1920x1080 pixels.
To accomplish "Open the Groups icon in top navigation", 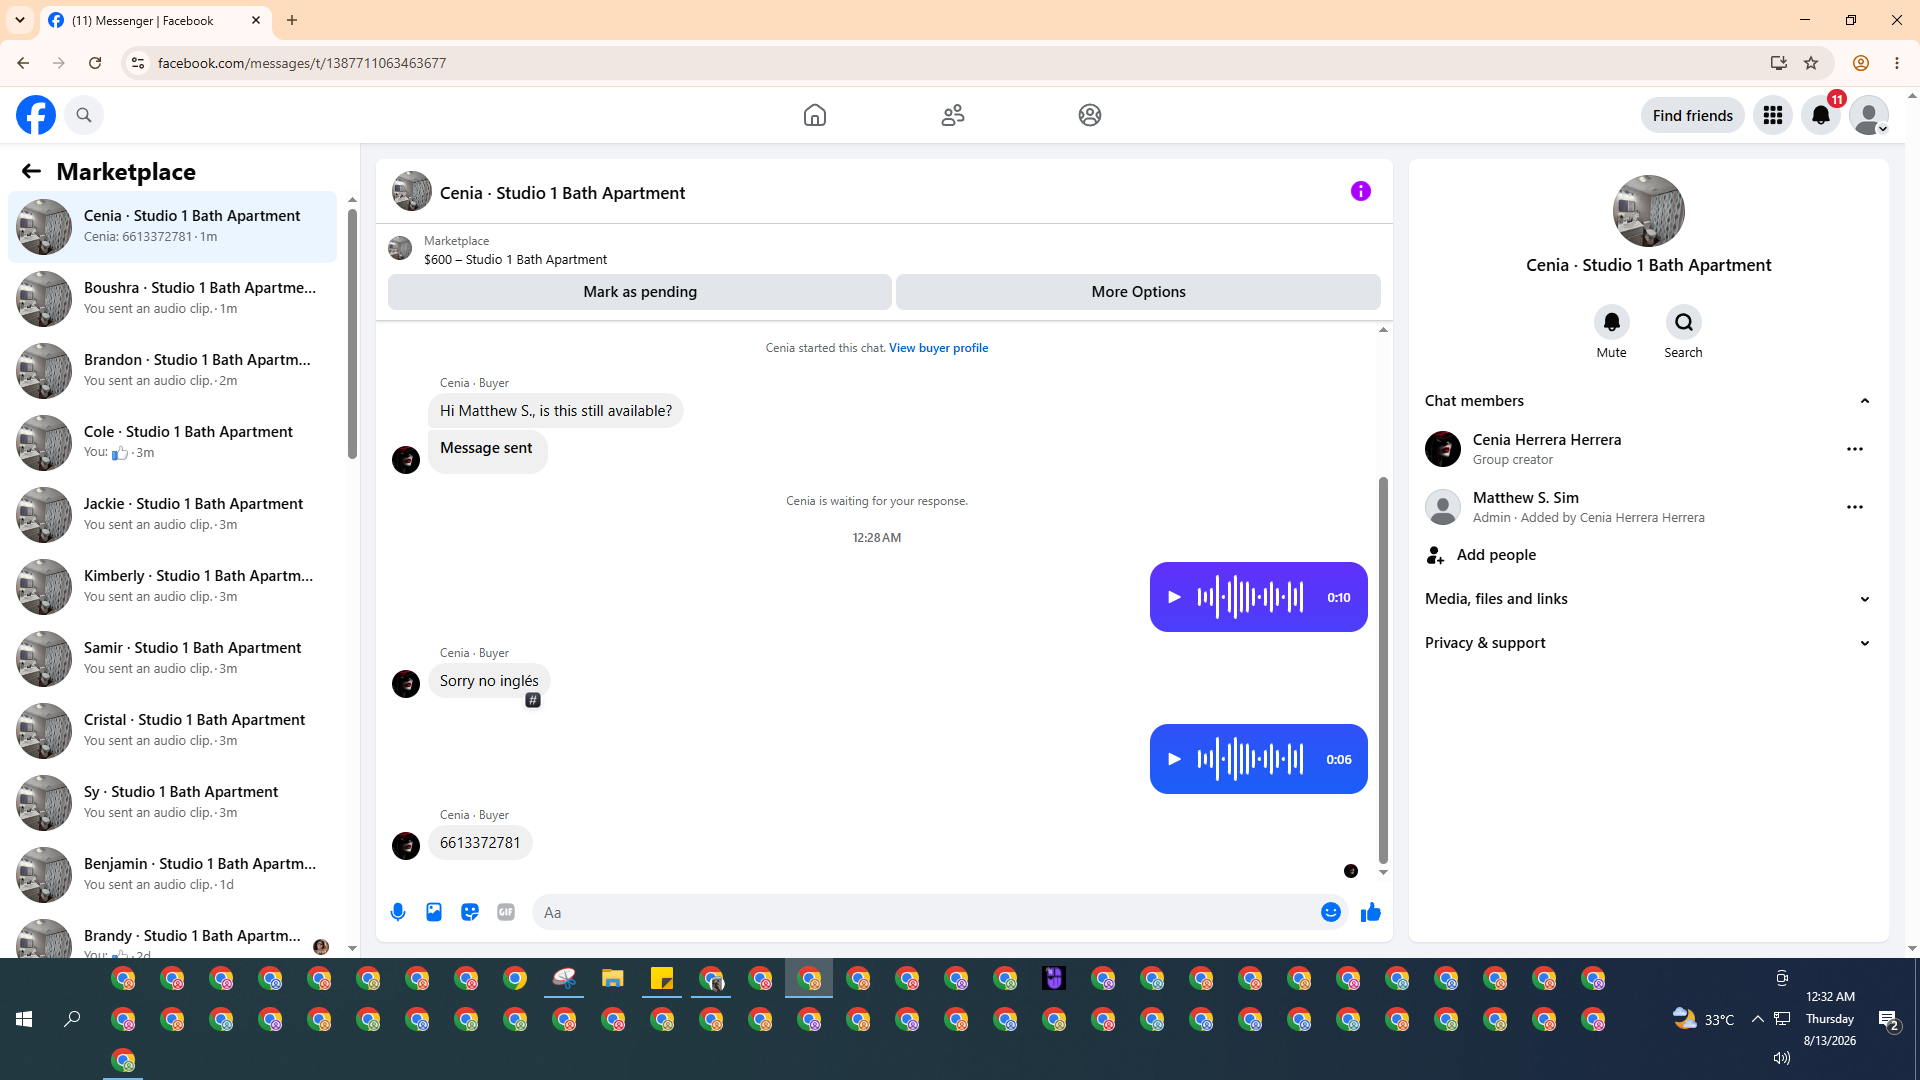I will [1090, 115].
